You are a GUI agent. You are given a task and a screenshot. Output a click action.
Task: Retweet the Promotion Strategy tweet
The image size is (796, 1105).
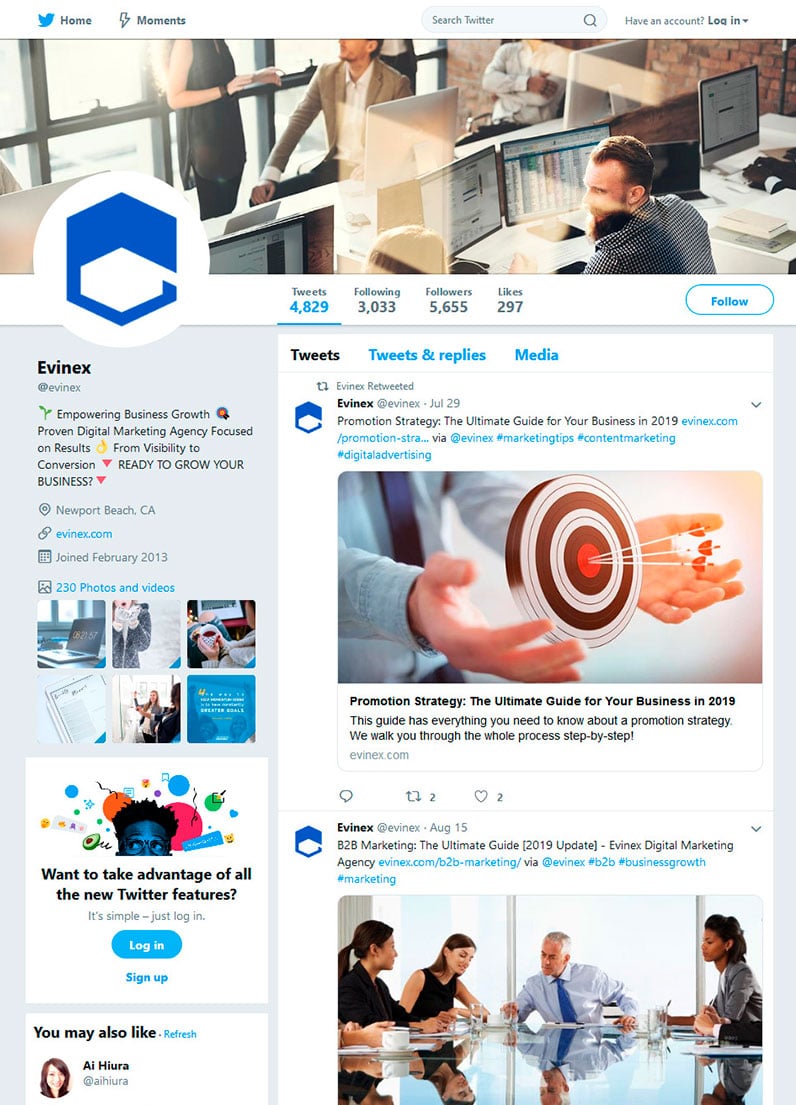(x=413, y=796)
